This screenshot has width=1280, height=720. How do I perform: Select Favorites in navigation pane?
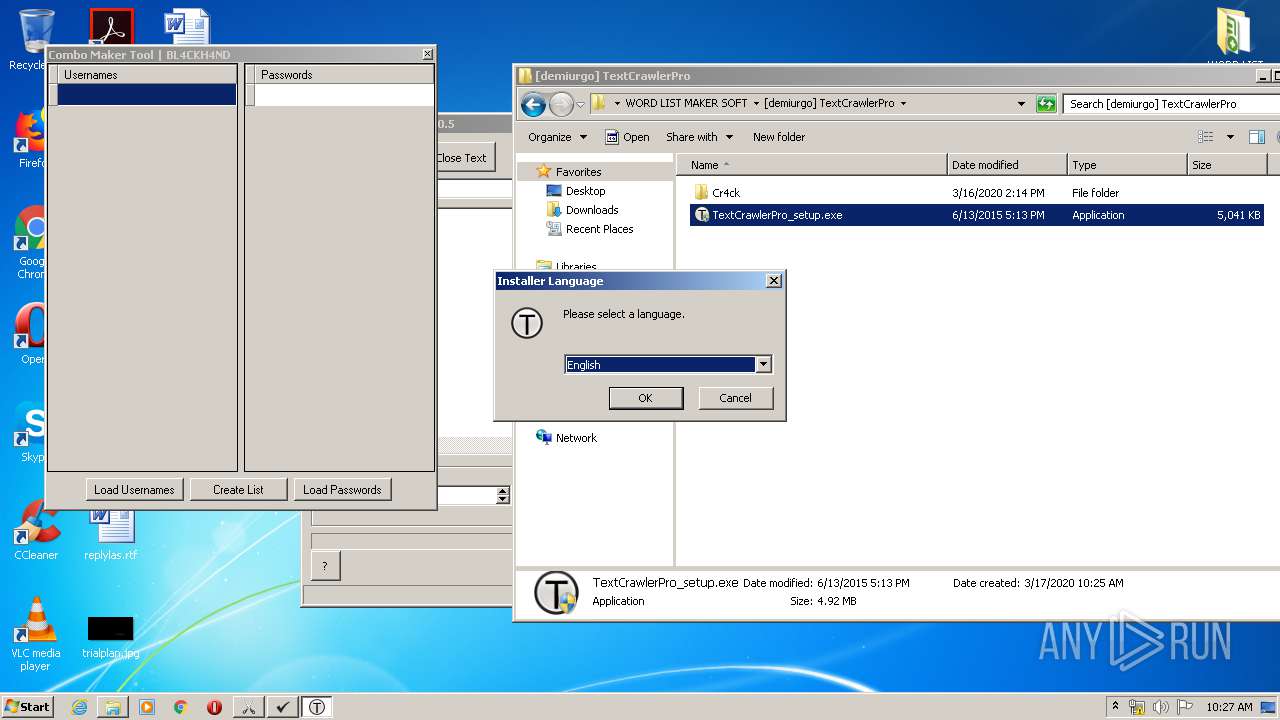[578, 172]
